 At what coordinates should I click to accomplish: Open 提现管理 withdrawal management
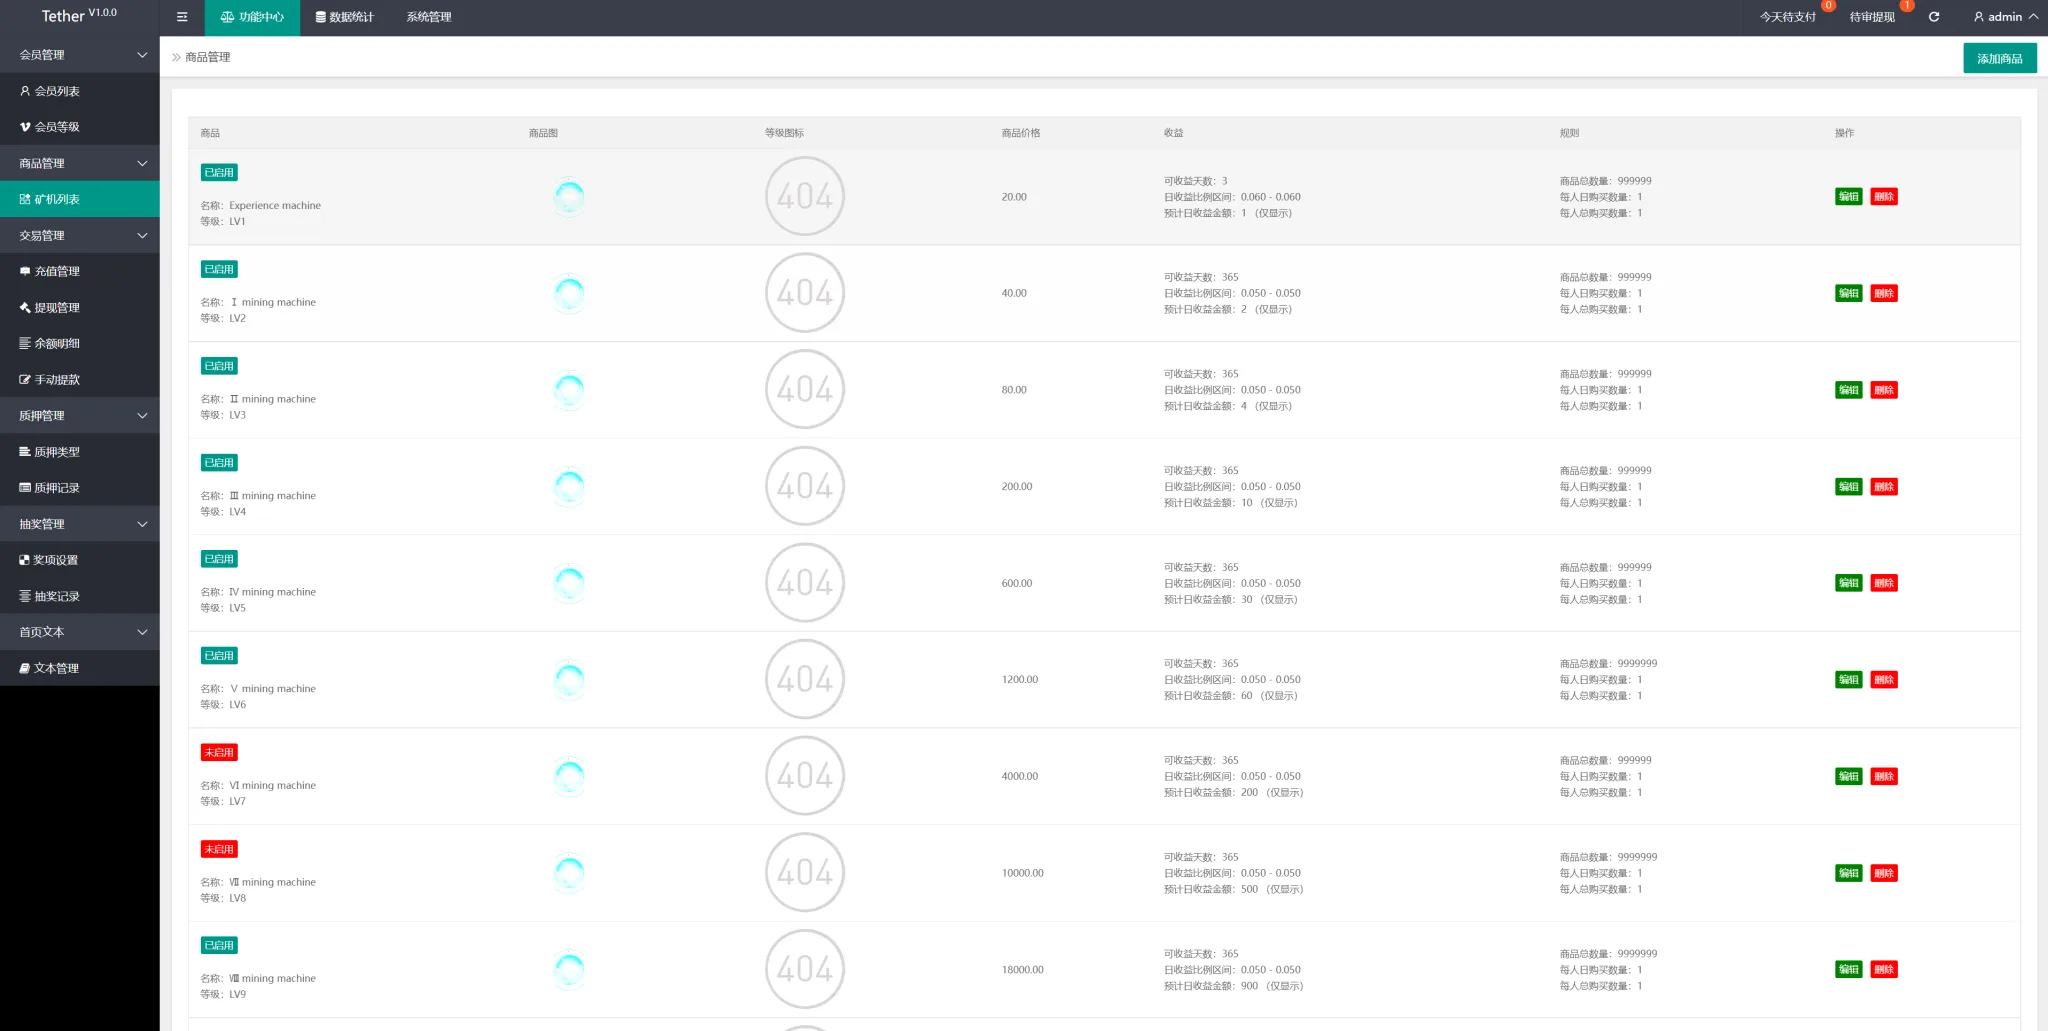(x=57, y=308)
